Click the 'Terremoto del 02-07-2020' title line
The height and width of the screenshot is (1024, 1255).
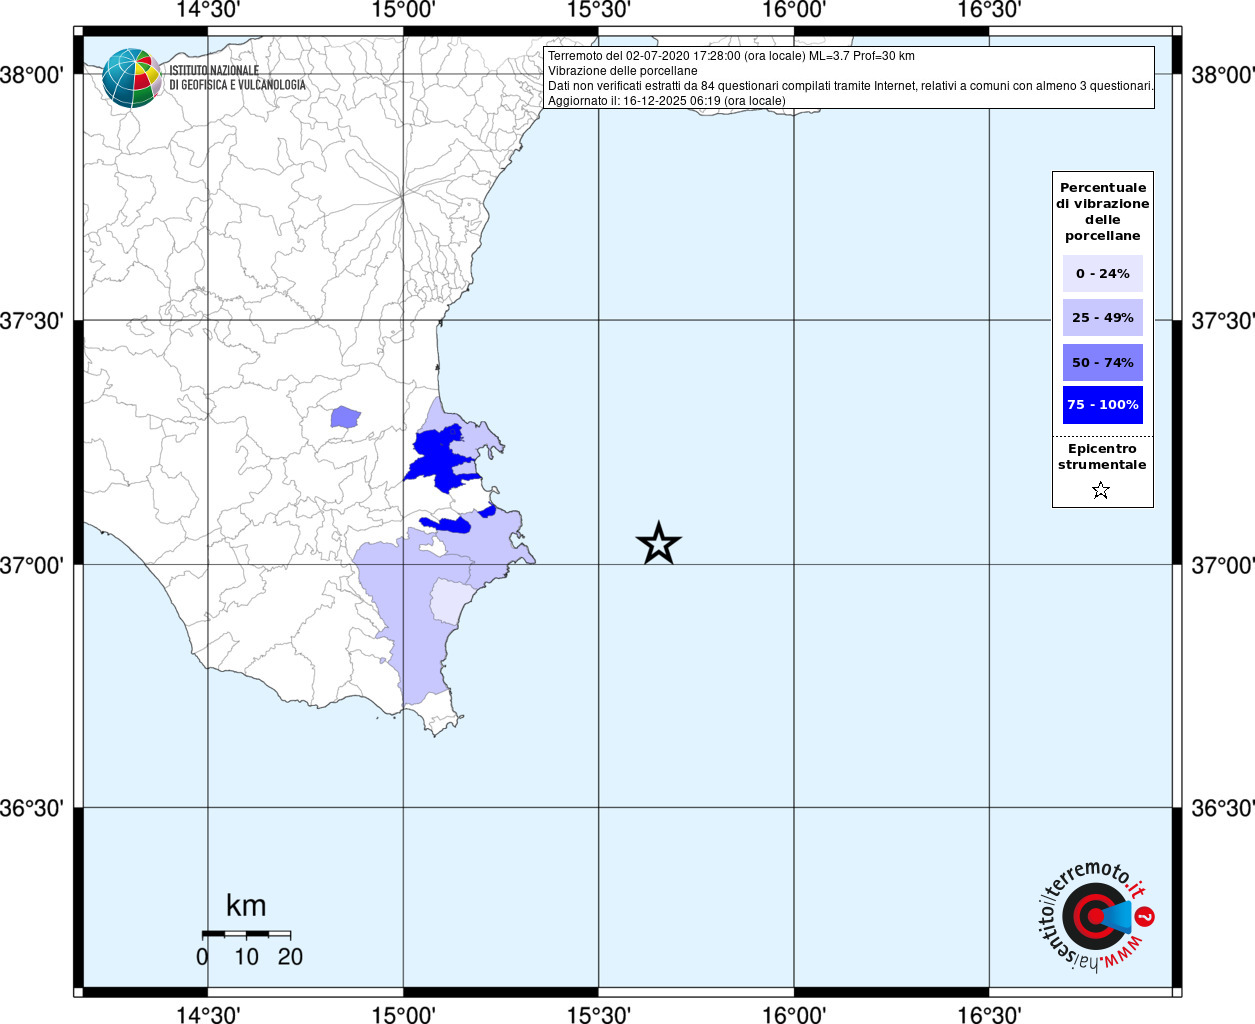[x=731, y=56]
